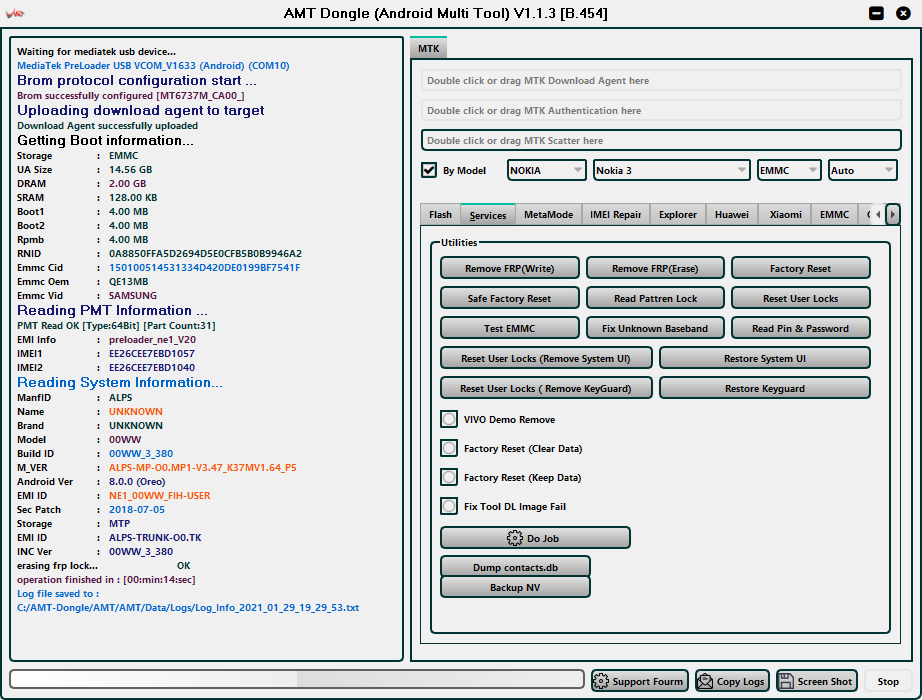Screen dimensions: 922x700
Task: Open the Huawei tab
Action: click(731, 215)
